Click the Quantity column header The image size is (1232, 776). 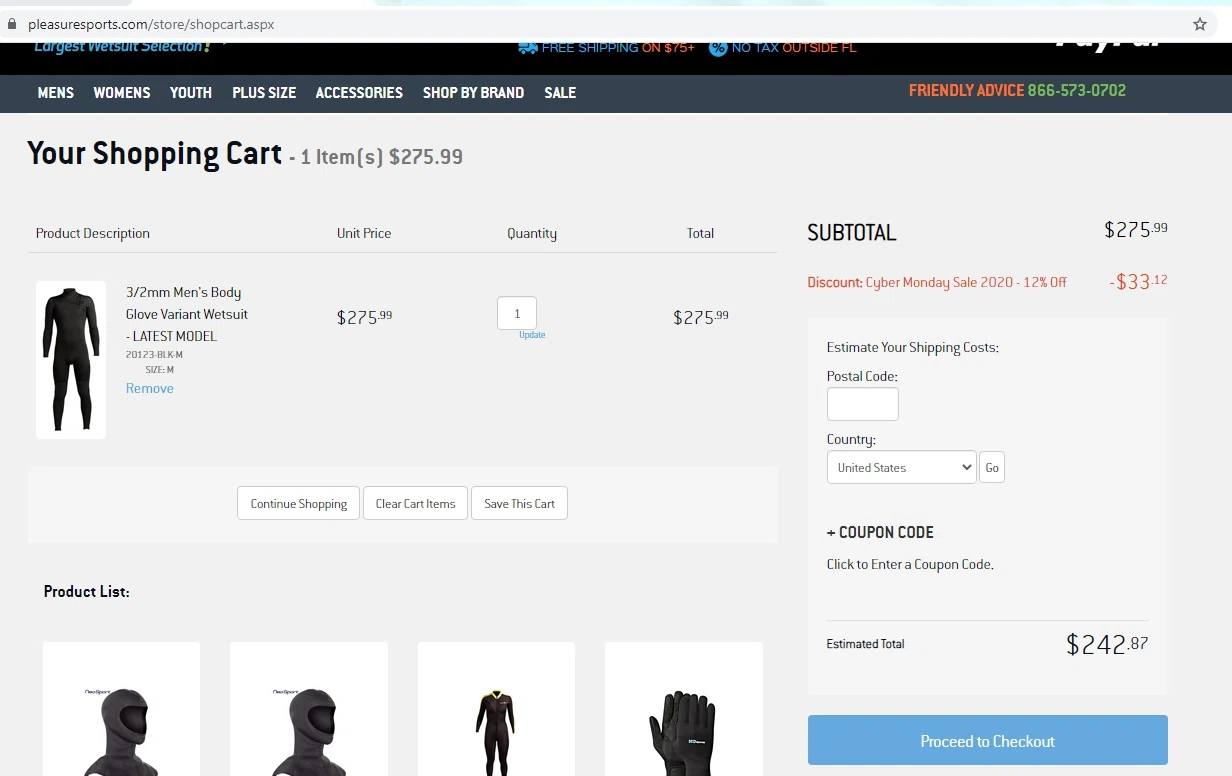coord(532,233)
